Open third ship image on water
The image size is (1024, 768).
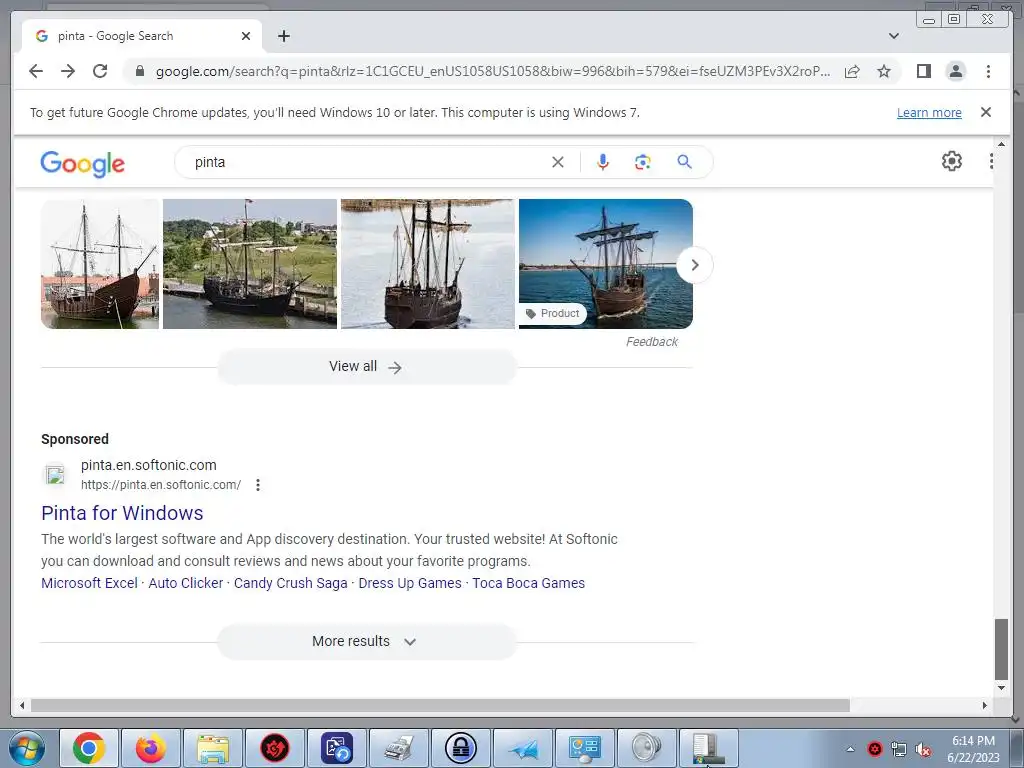pos(428,264)
